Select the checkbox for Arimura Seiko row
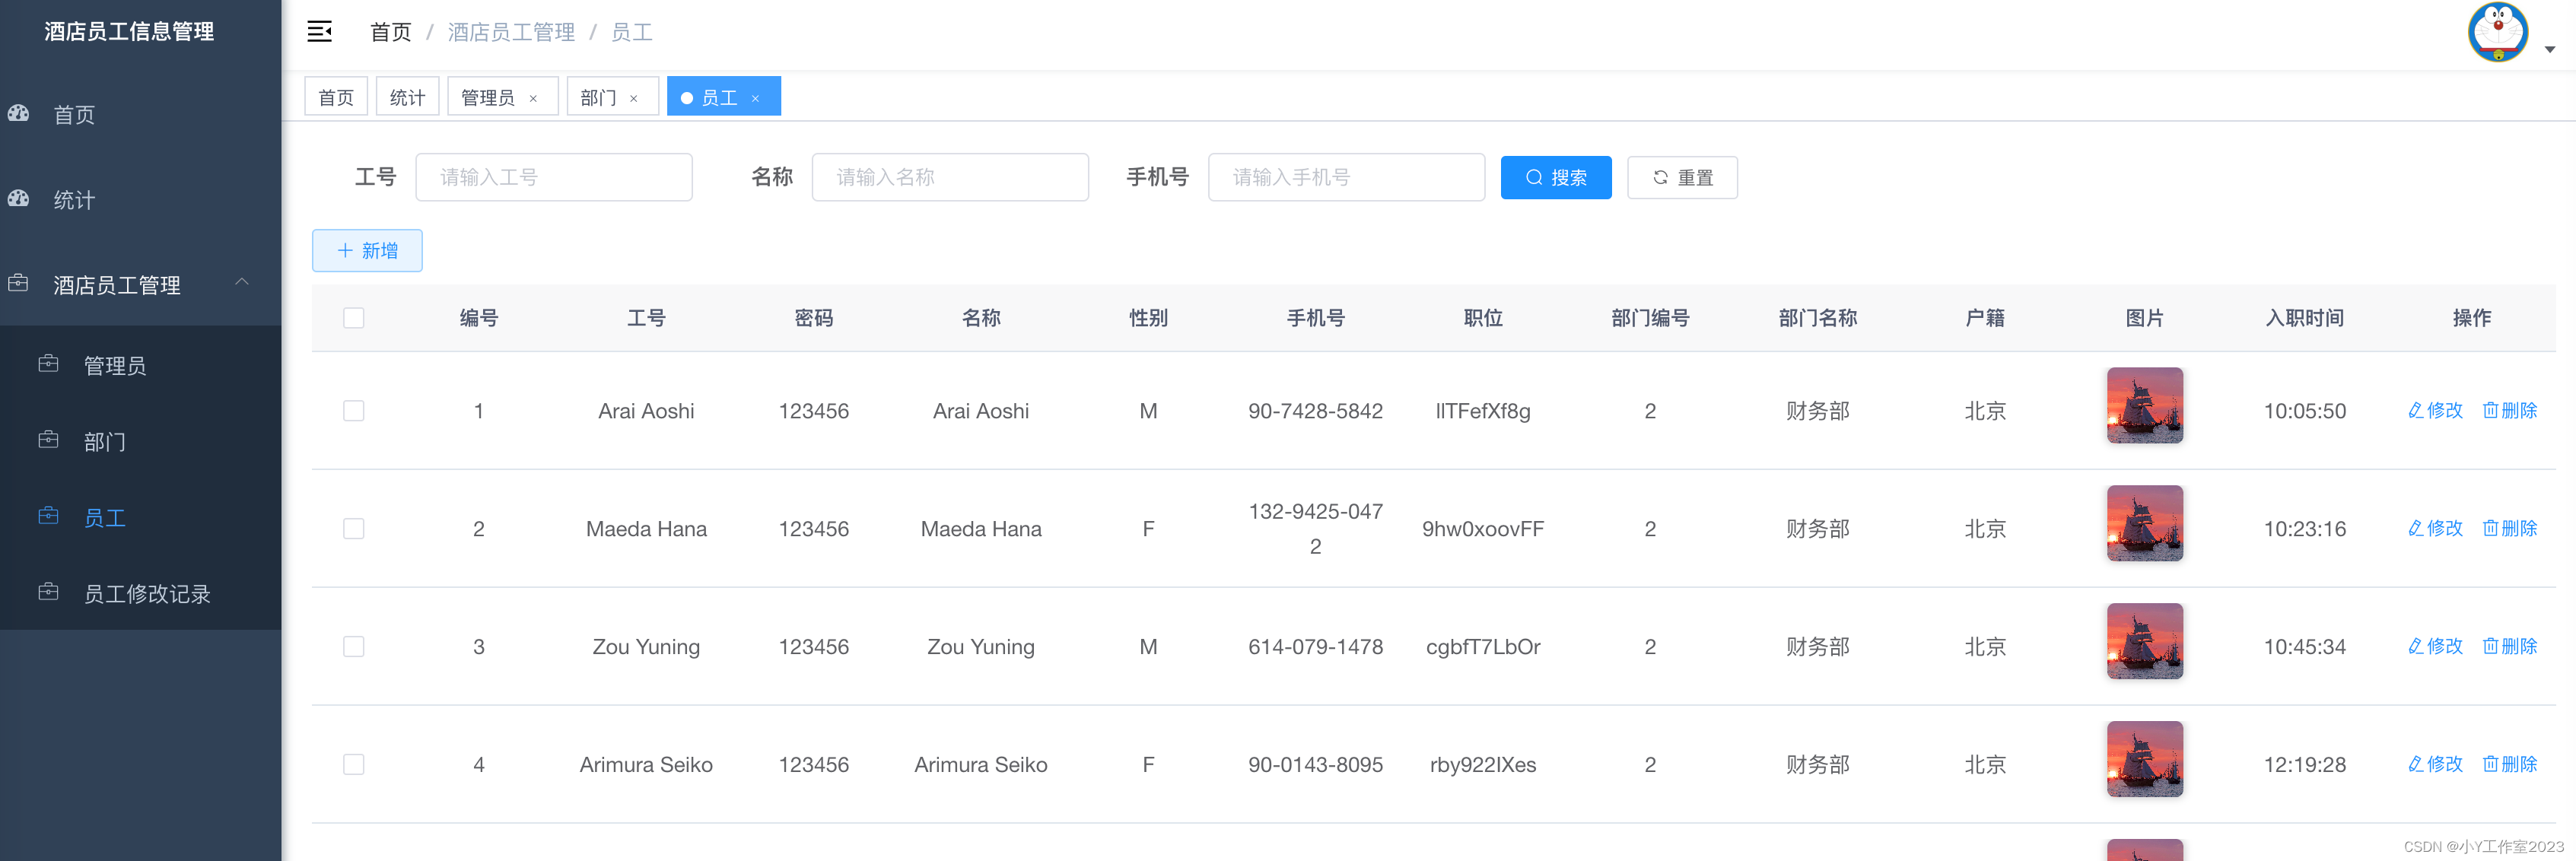 click(x=354, y=764)
